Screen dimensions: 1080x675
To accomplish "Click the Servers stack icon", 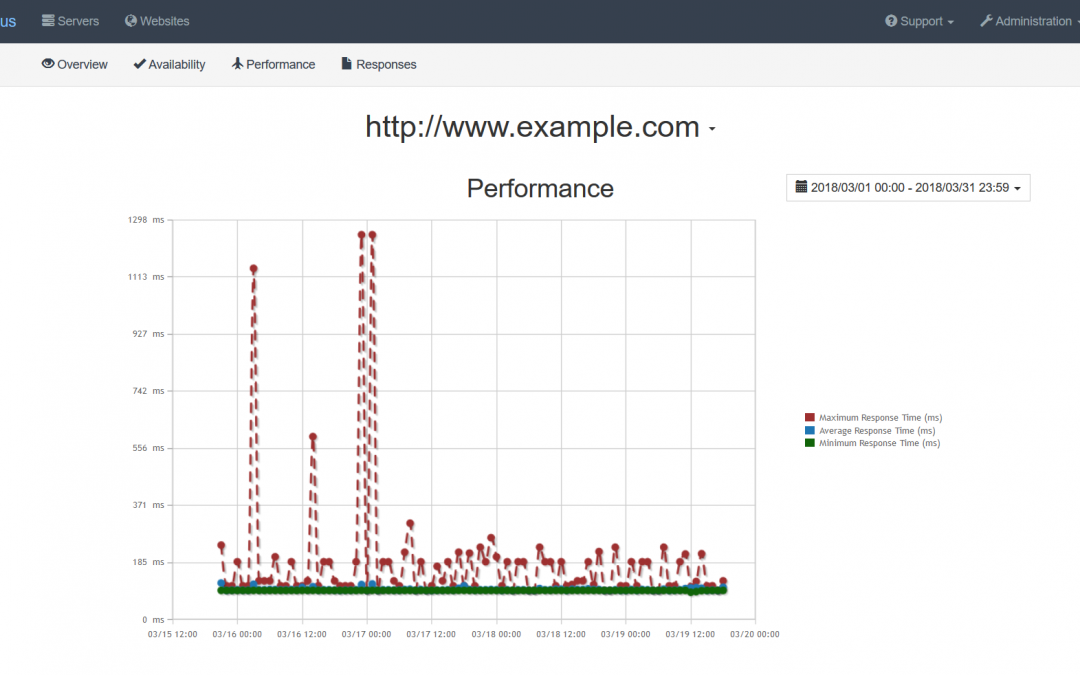I will click(x=48, y=21).
